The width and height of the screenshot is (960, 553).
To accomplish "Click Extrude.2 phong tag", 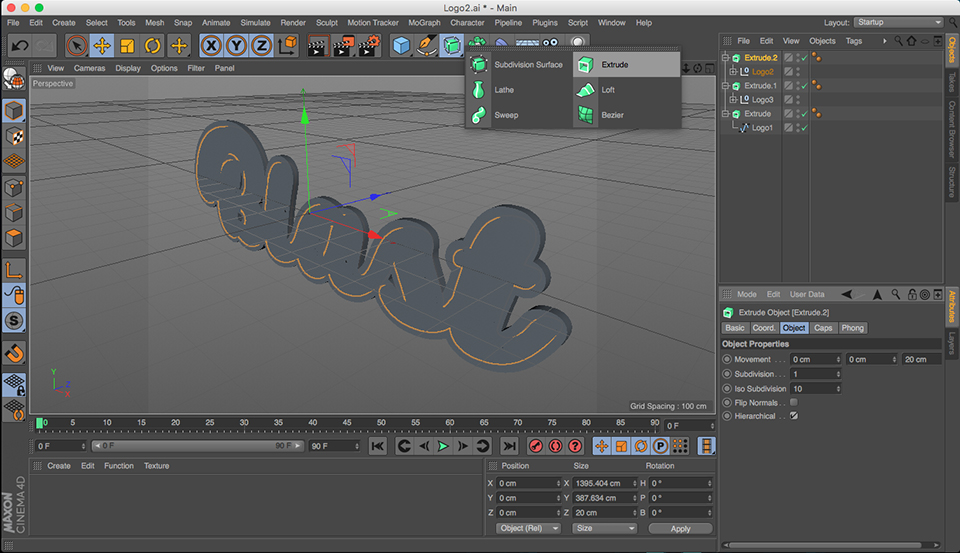I will 816,58.
